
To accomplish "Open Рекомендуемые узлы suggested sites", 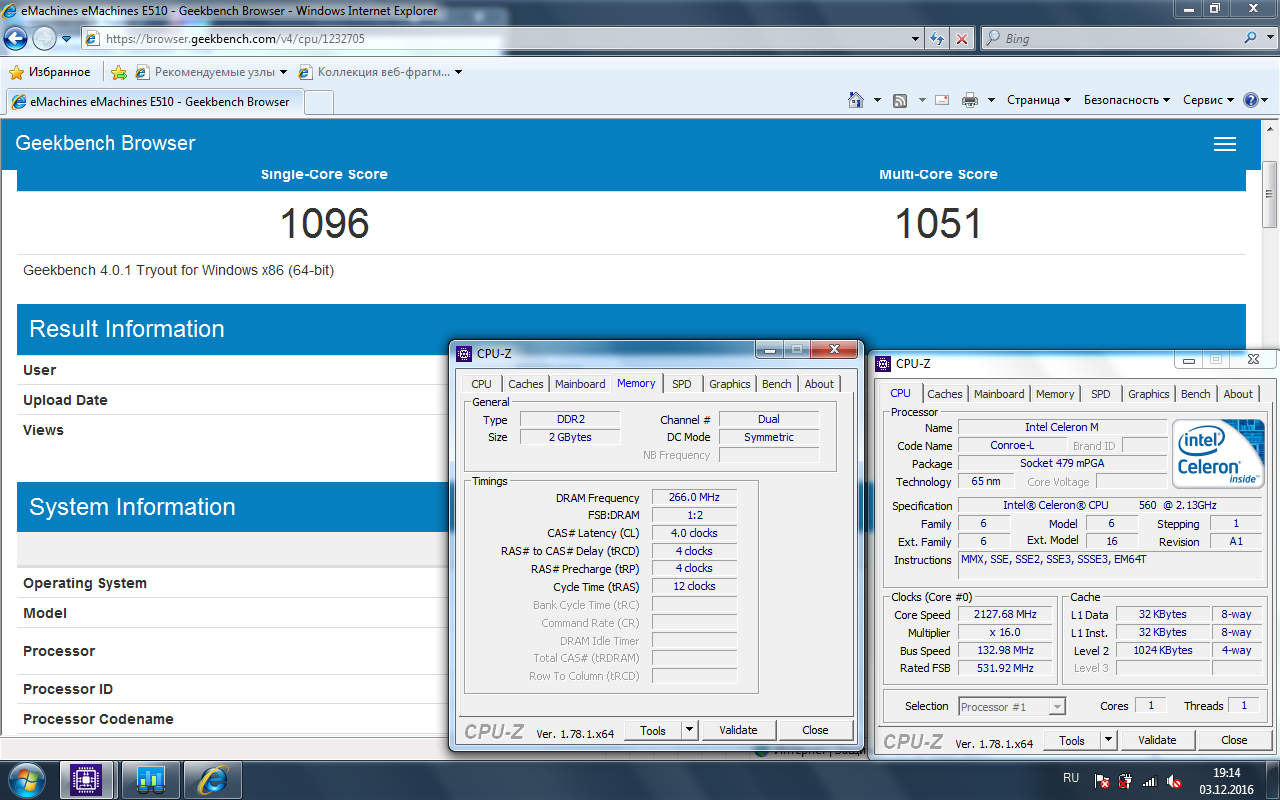I will [x=211, y=72].
